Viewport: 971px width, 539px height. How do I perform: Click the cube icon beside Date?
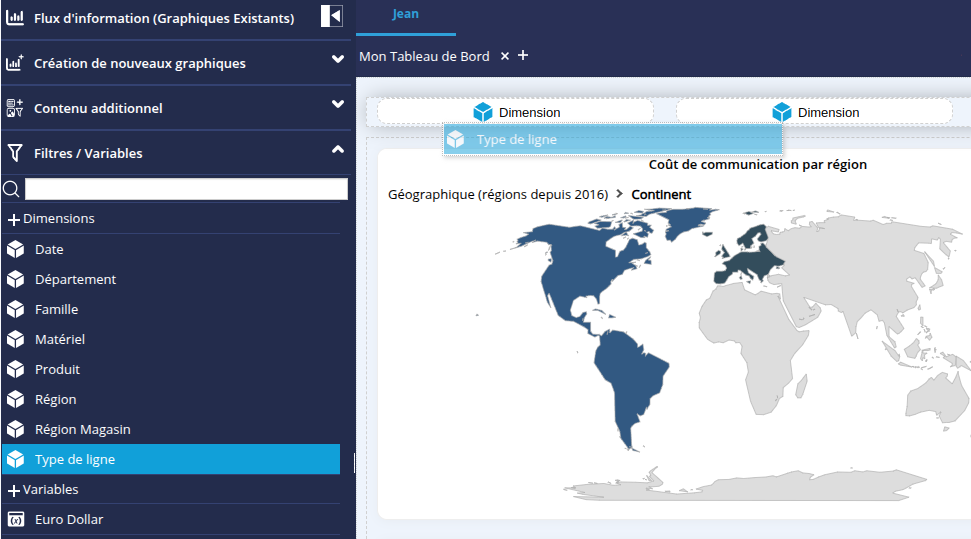tap(15, 249)
